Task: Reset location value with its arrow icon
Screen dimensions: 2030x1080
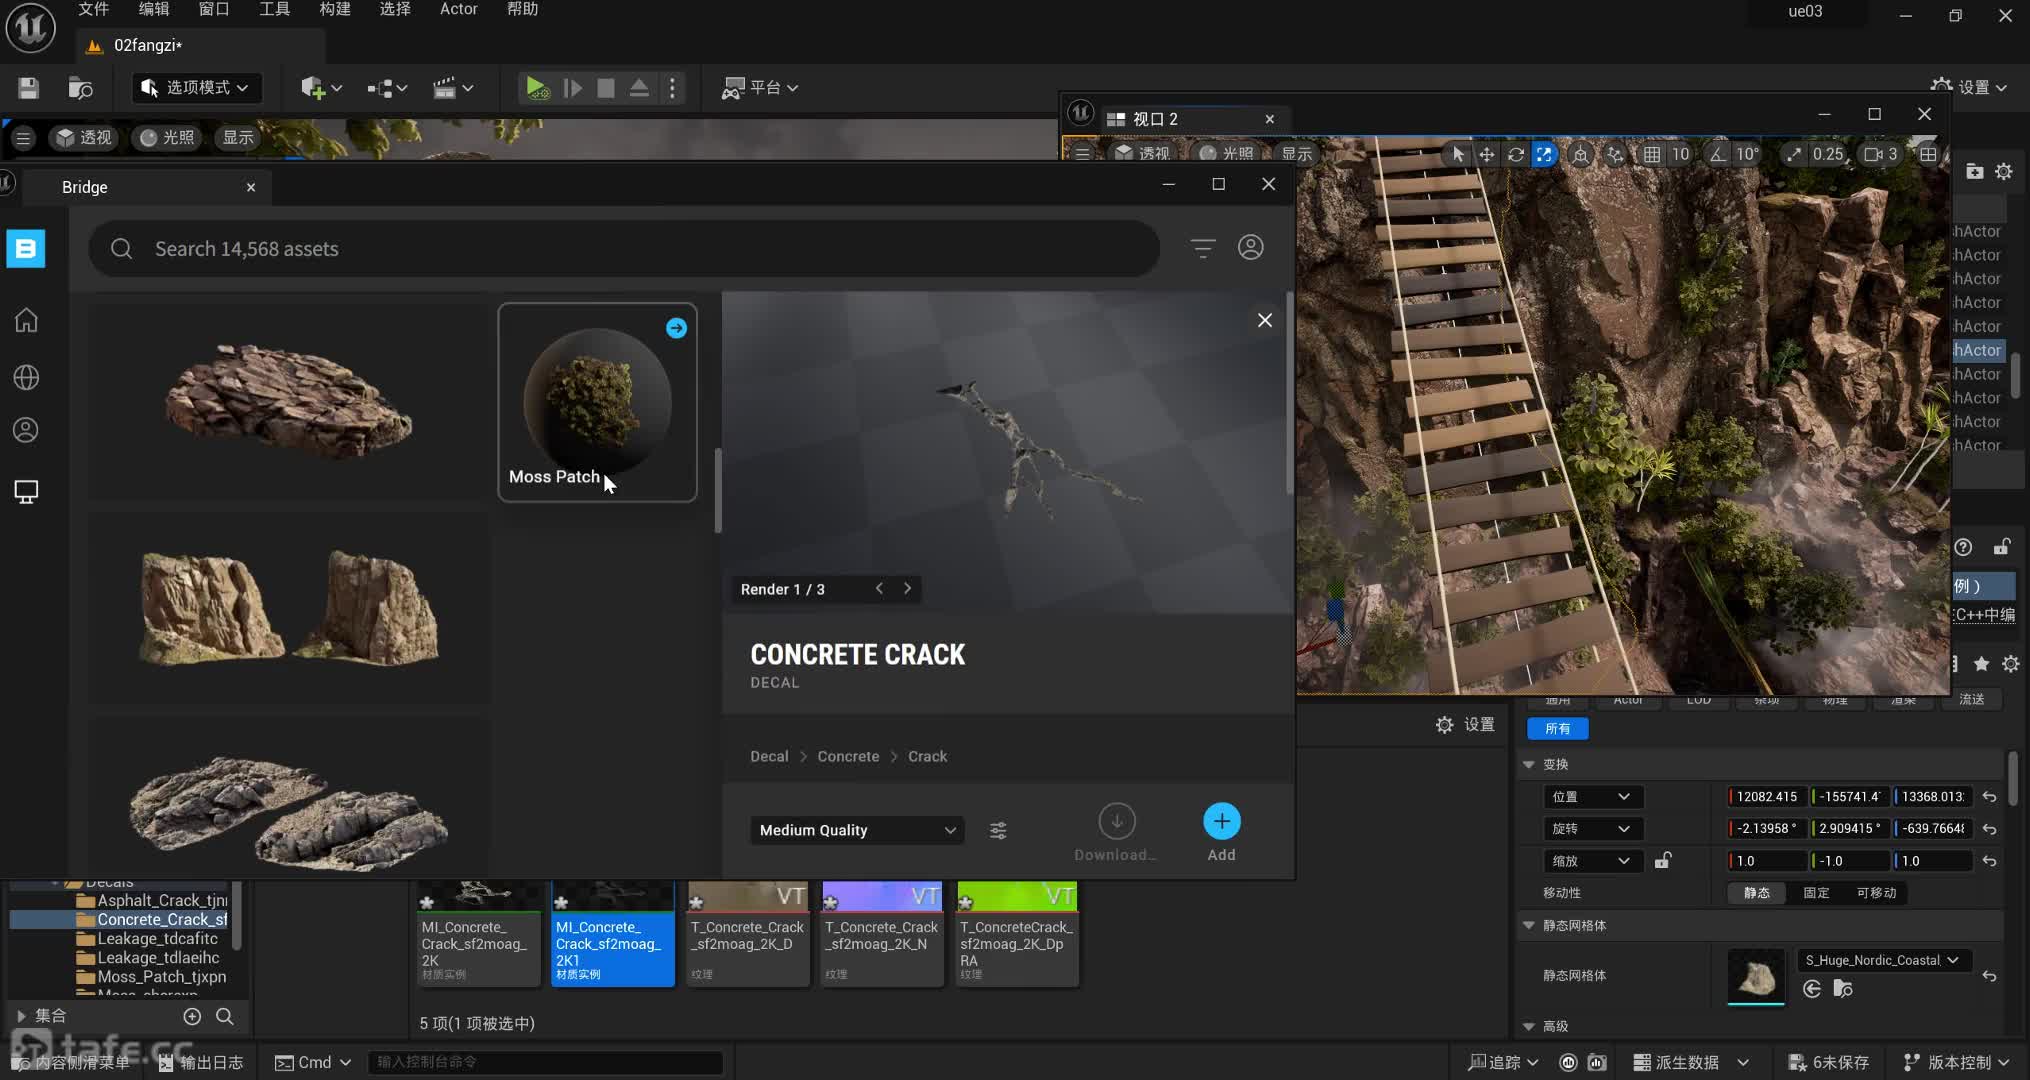Action: [x=1990, y=797]
